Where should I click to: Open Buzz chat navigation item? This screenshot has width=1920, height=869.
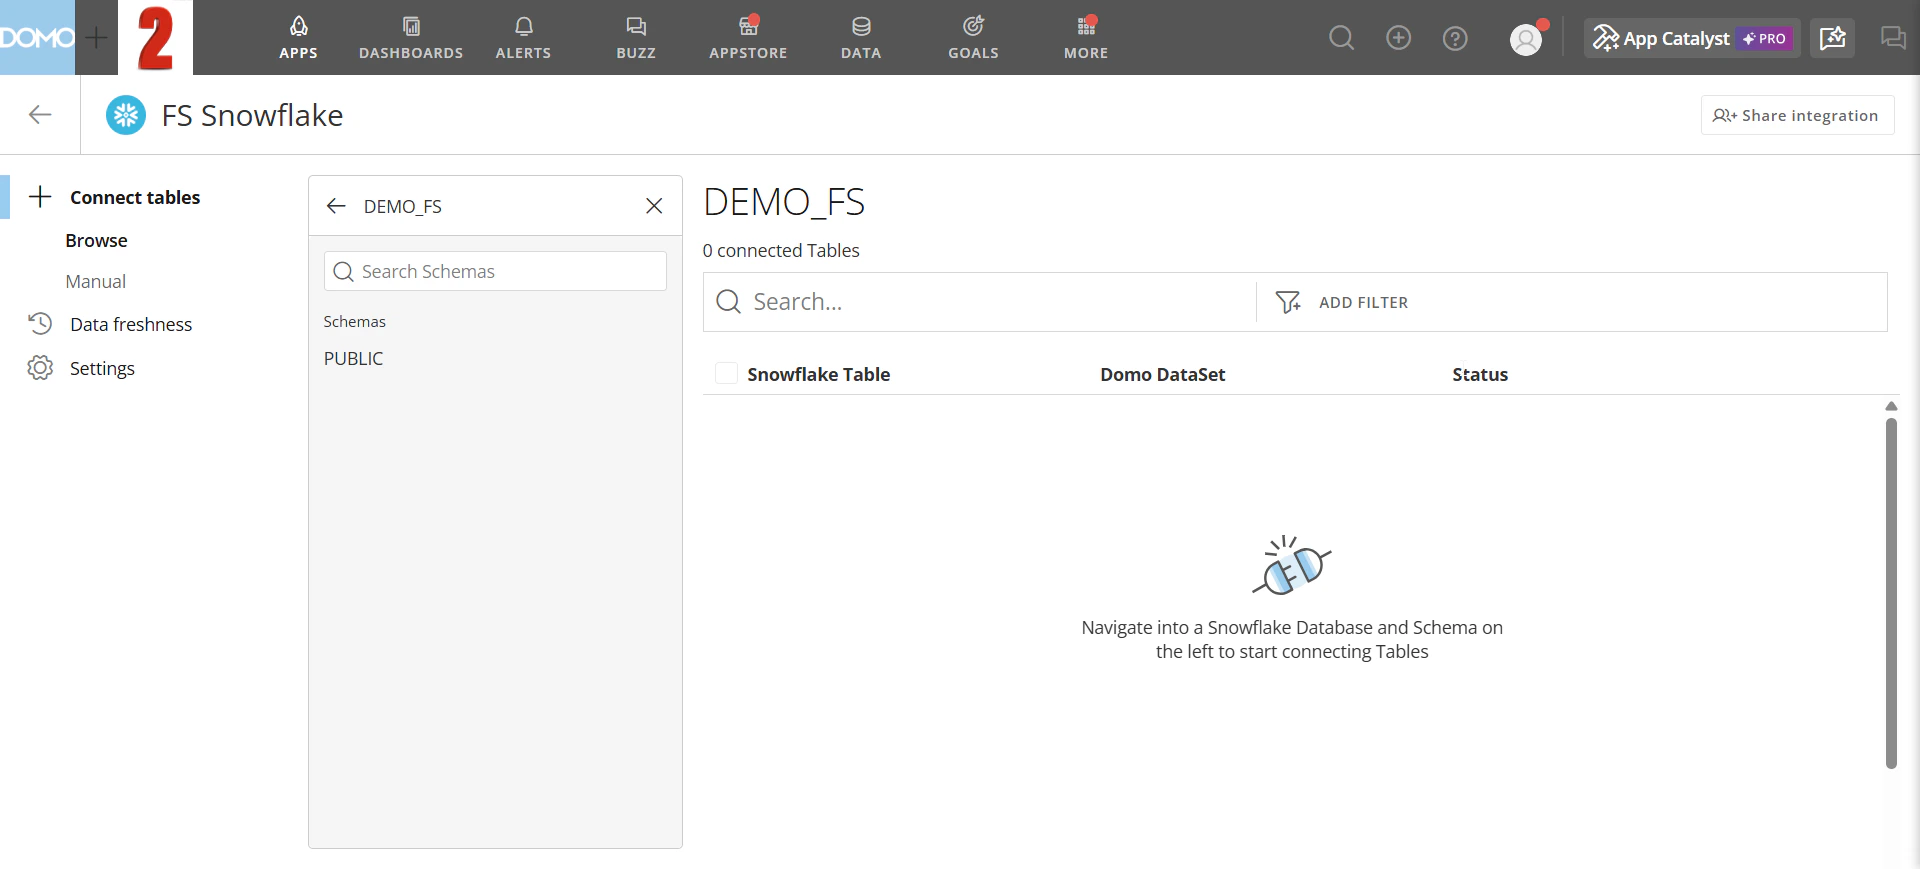click(636, 38)
